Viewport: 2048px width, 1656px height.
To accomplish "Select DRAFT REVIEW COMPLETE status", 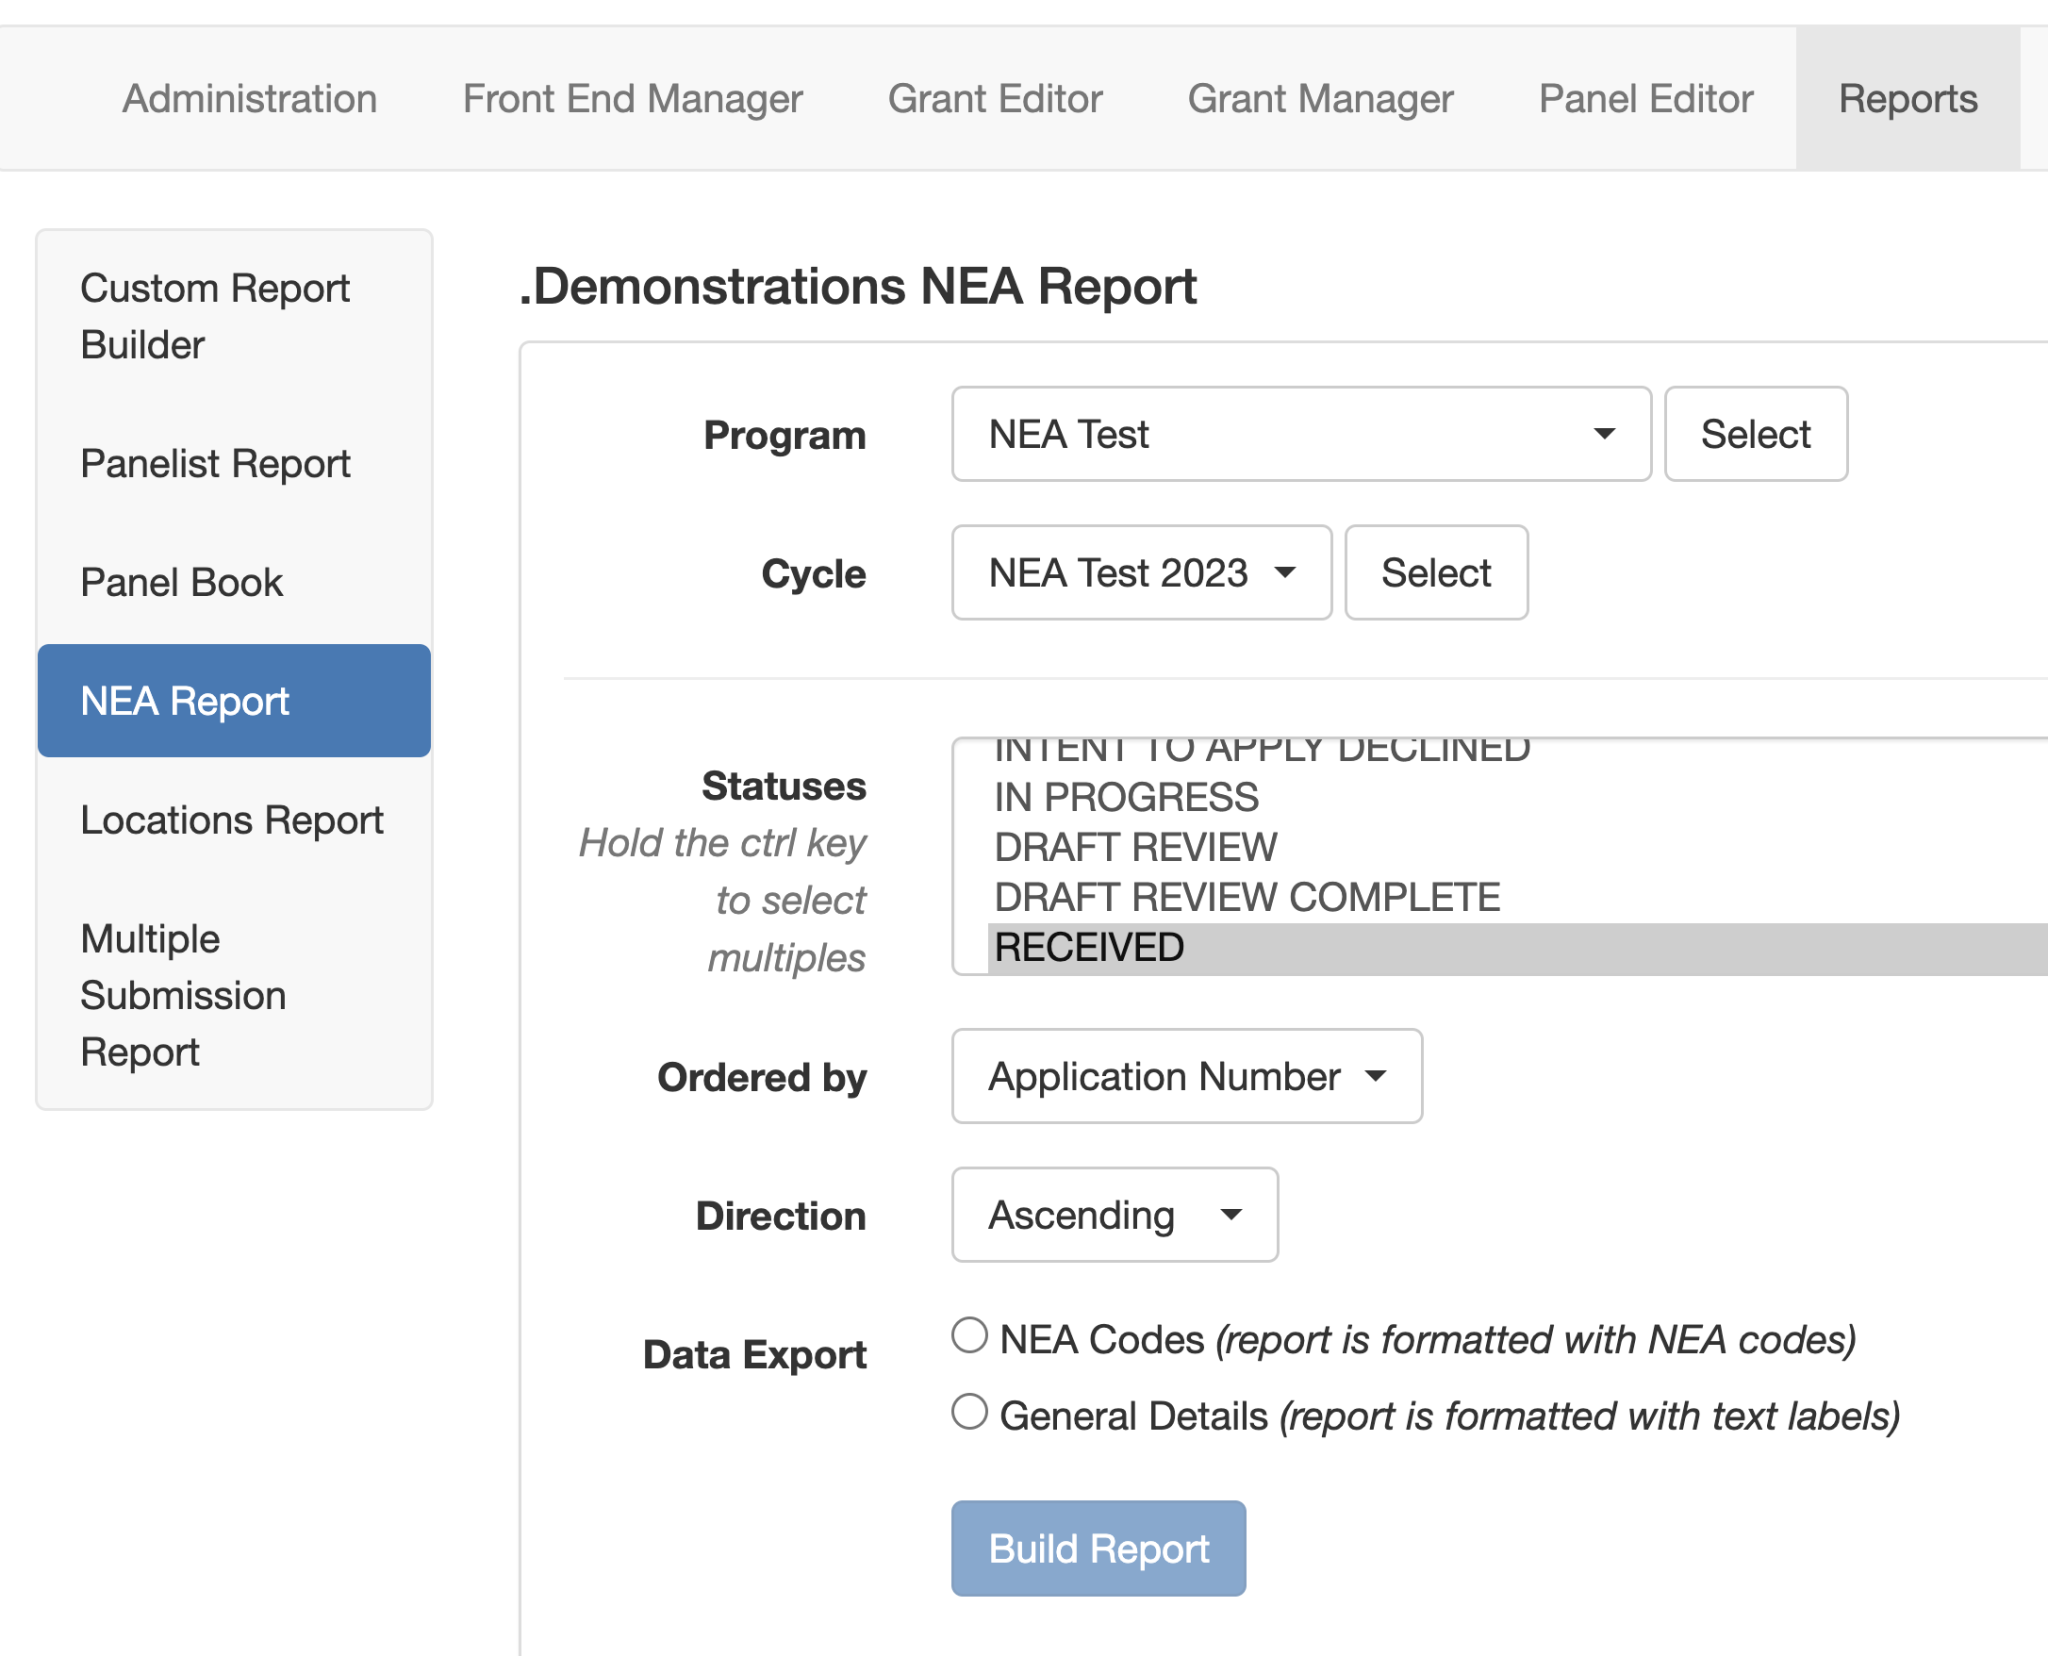I will click(x=1247, y=896).
